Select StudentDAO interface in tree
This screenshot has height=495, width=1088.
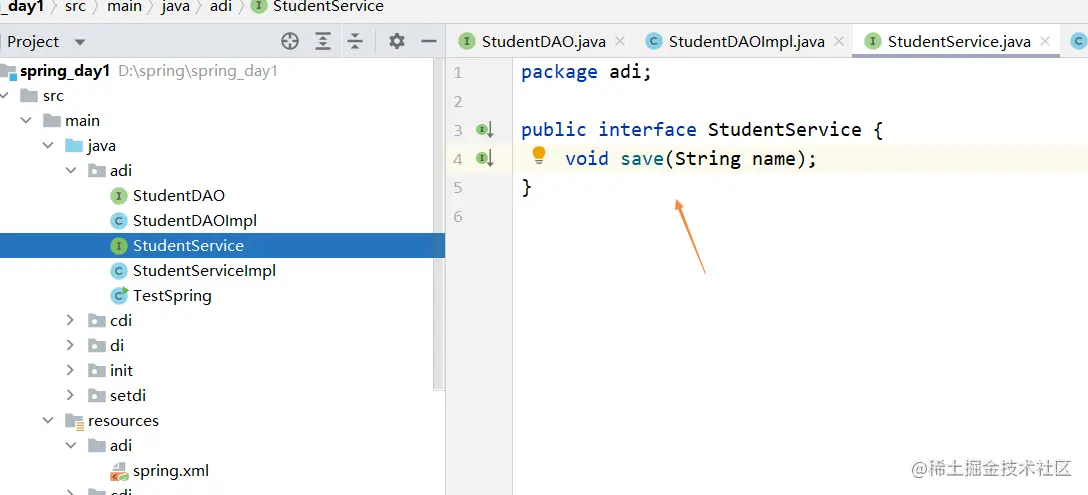click(x=179, y=196)
